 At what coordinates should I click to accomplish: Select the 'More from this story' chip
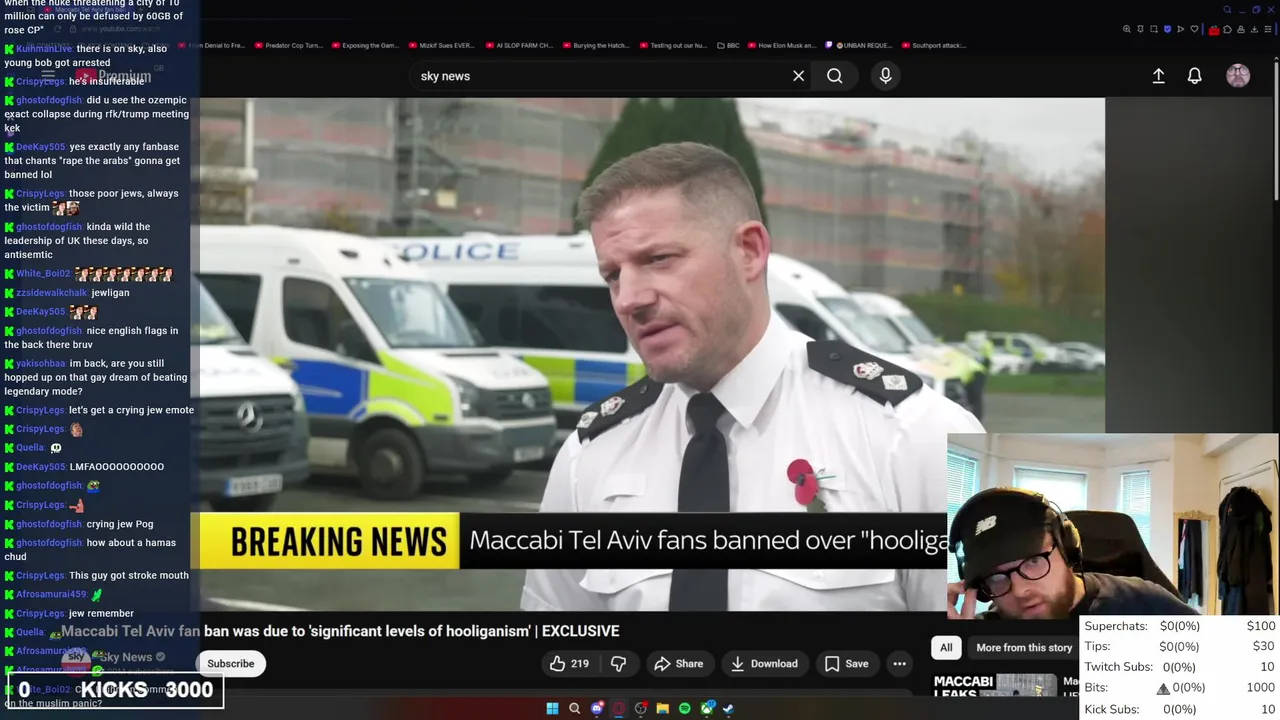1024,648
